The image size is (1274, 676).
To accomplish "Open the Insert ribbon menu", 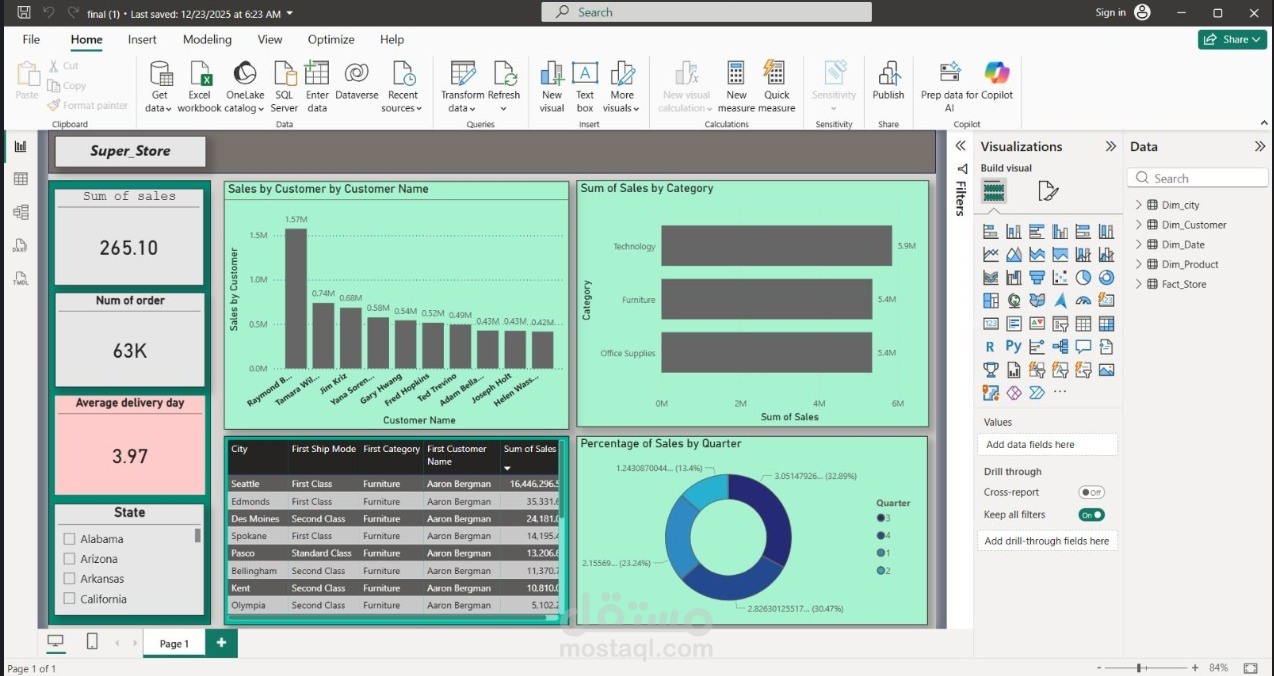I will click(x=142, y=39).
